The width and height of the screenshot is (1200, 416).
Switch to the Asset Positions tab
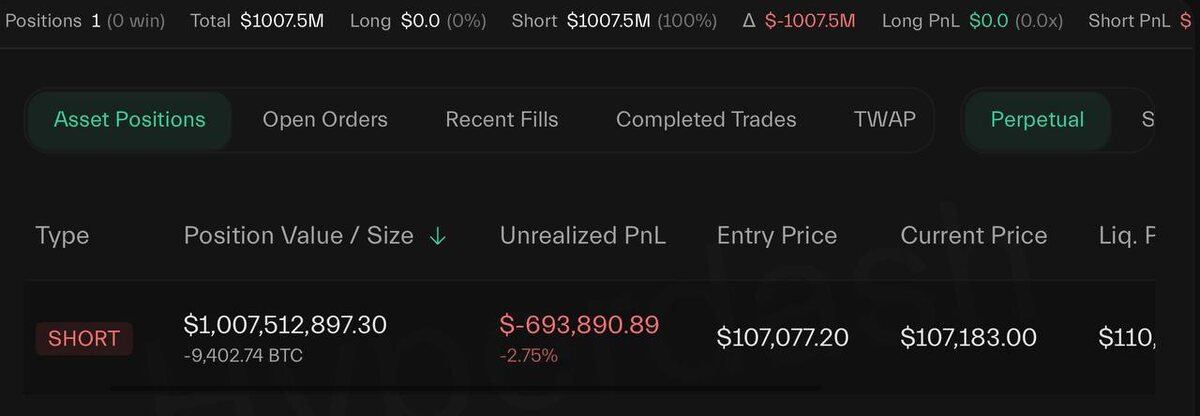click(129, 120)
